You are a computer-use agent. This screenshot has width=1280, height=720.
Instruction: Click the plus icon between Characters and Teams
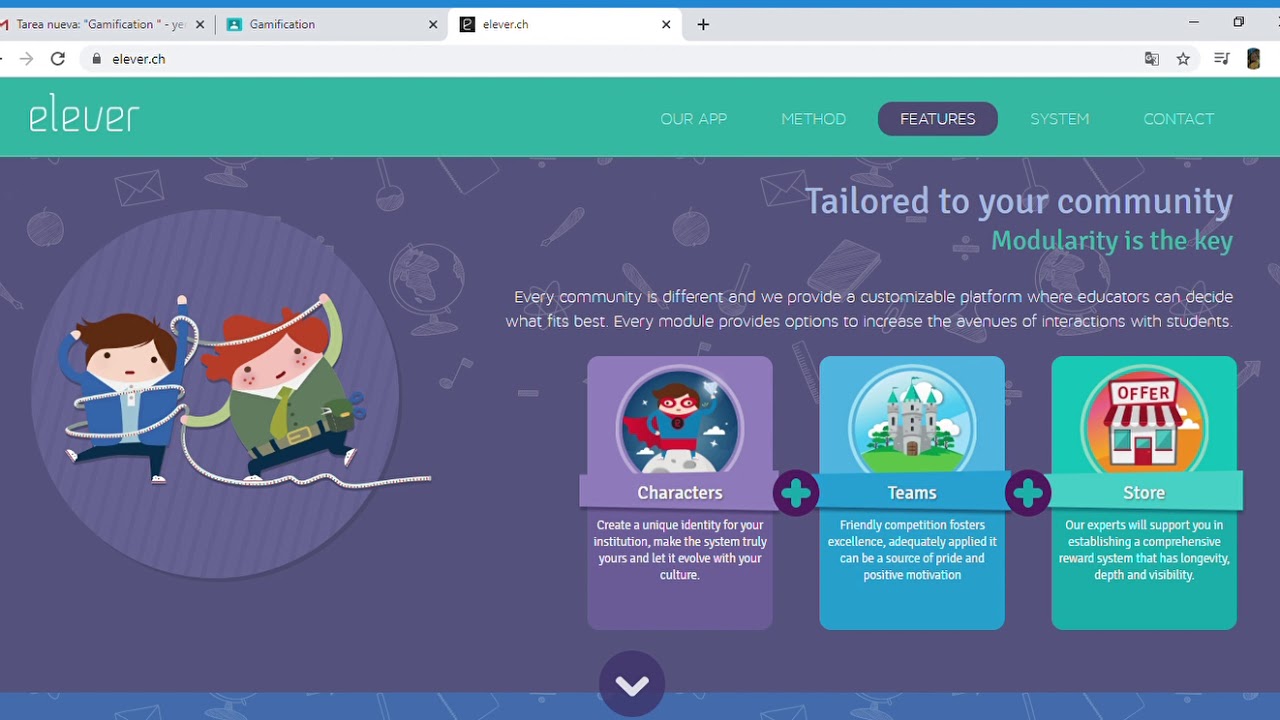[796, 493]
